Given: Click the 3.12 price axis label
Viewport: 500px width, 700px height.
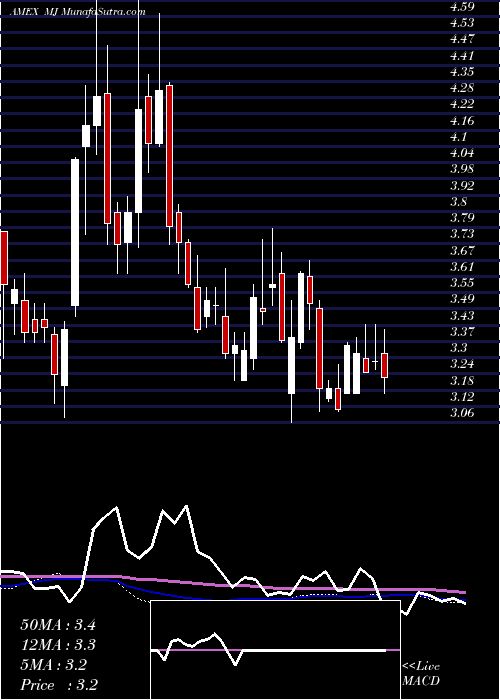Looking at the screenshot, I should pos(462,396).
